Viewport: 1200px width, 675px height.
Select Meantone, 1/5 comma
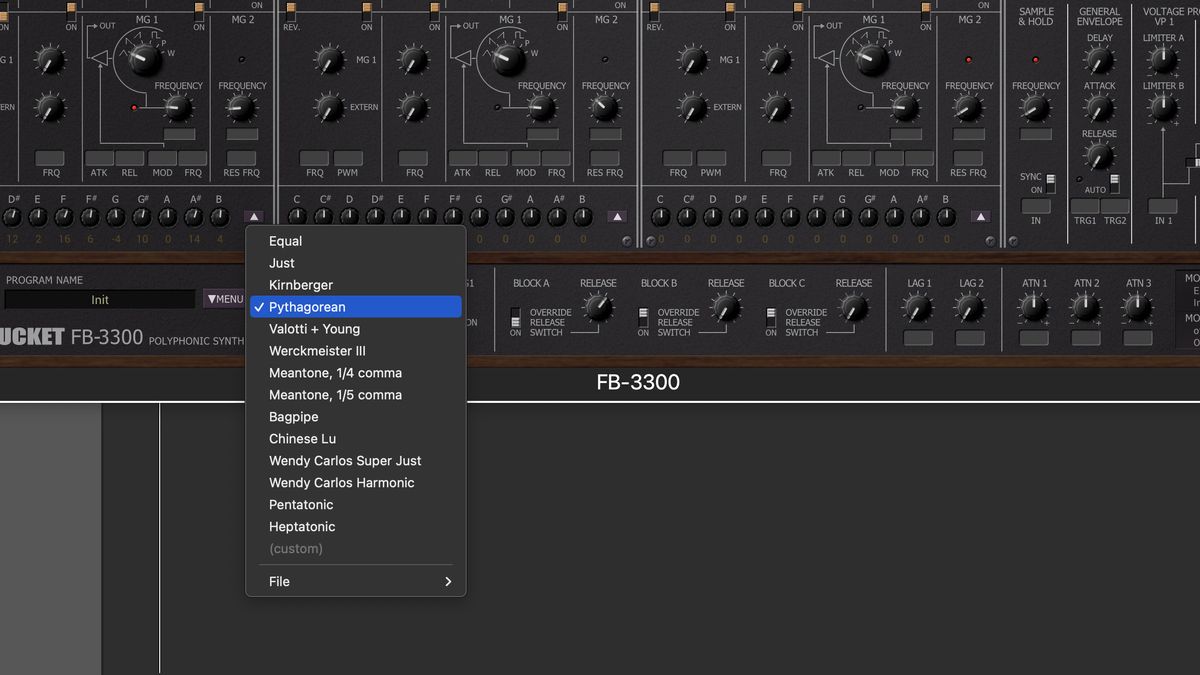coord(355,395)
